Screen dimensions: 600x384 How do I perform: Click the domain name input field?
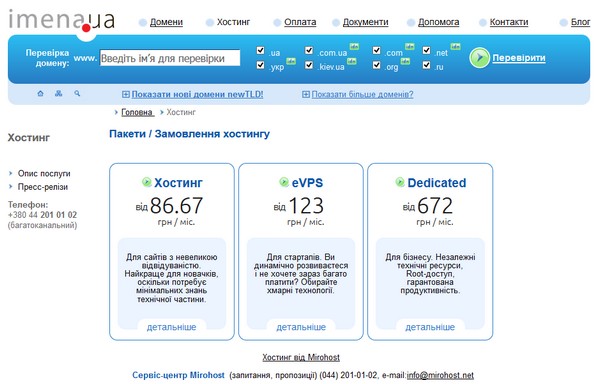tap(170, 58)
